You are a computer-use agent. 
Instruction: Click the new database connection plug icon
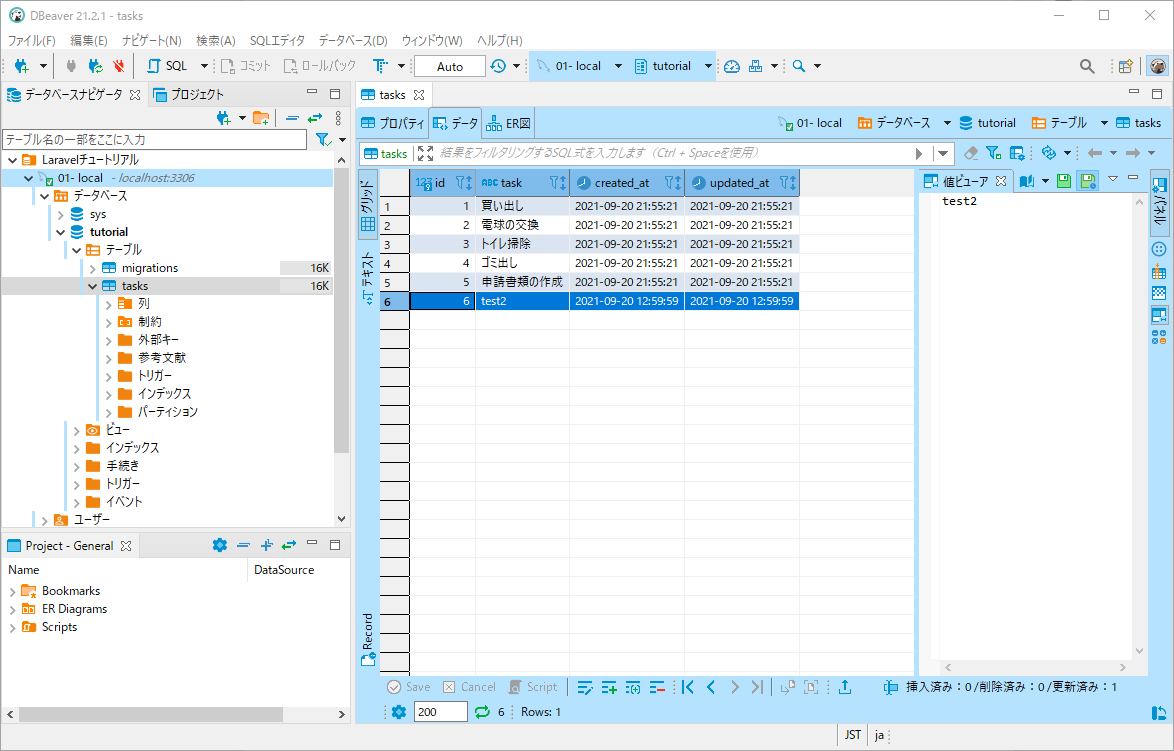pyautogui.click(x=21, y=66)
